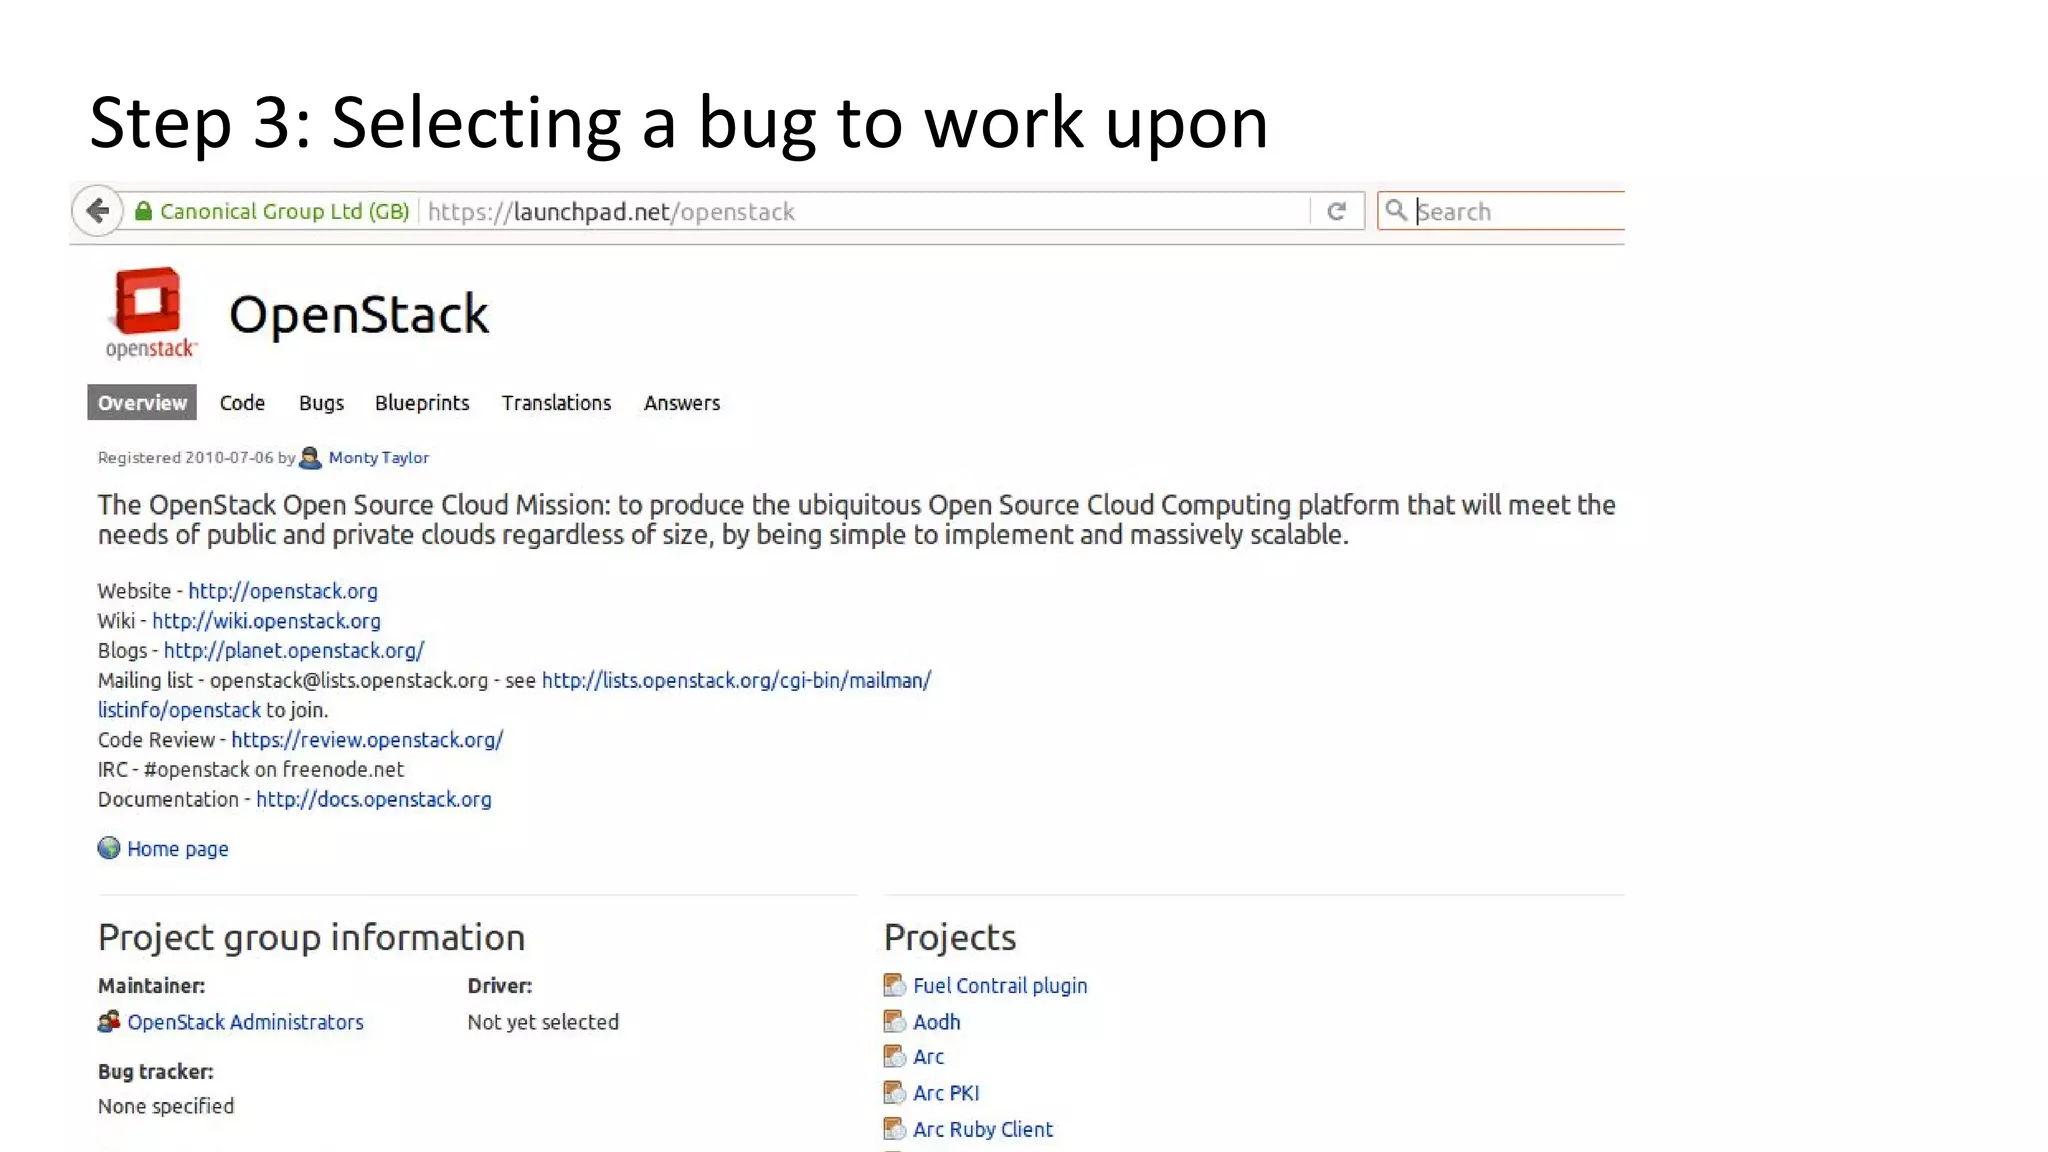The height and width of the screenshot is (1152, 2048).
Task: Switch to the Code tab
Action: coord(242,403)
